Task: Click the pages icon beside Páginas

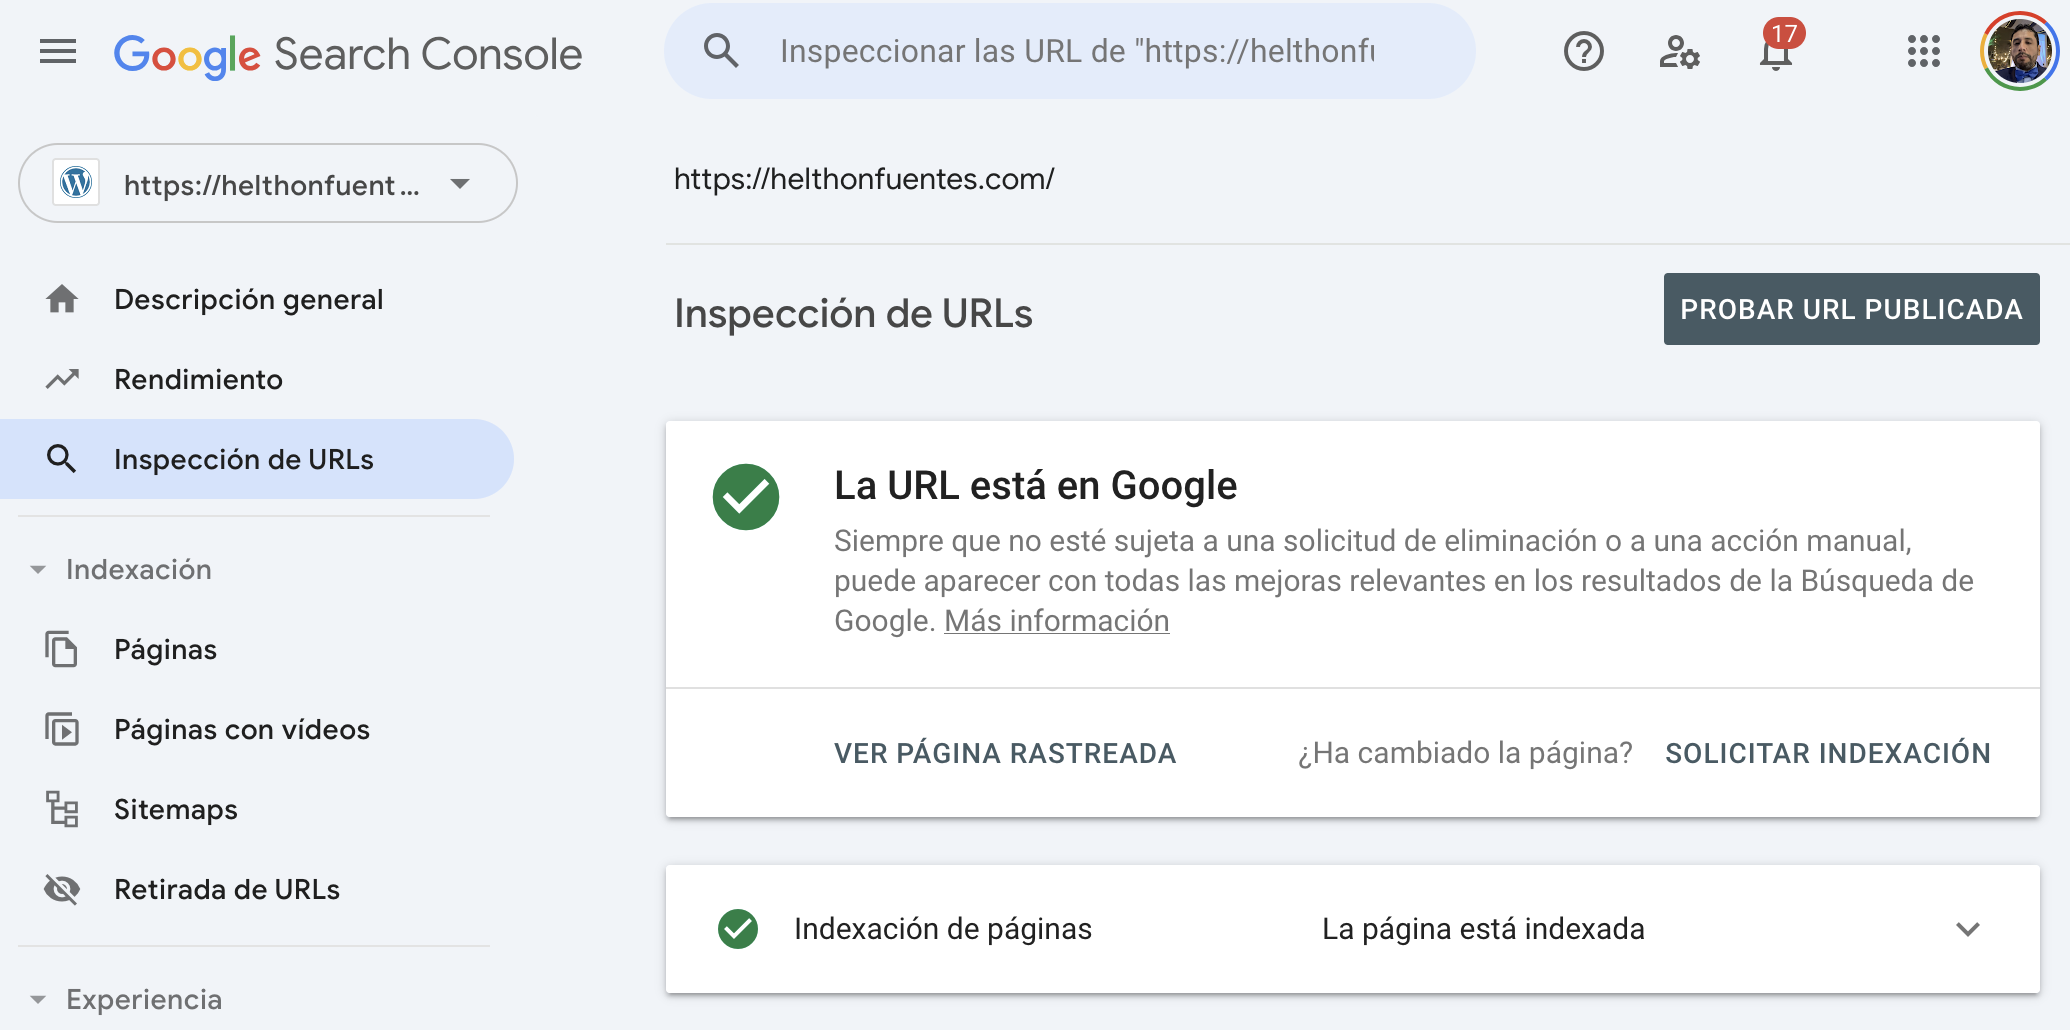Action: [x=62, y=649]
